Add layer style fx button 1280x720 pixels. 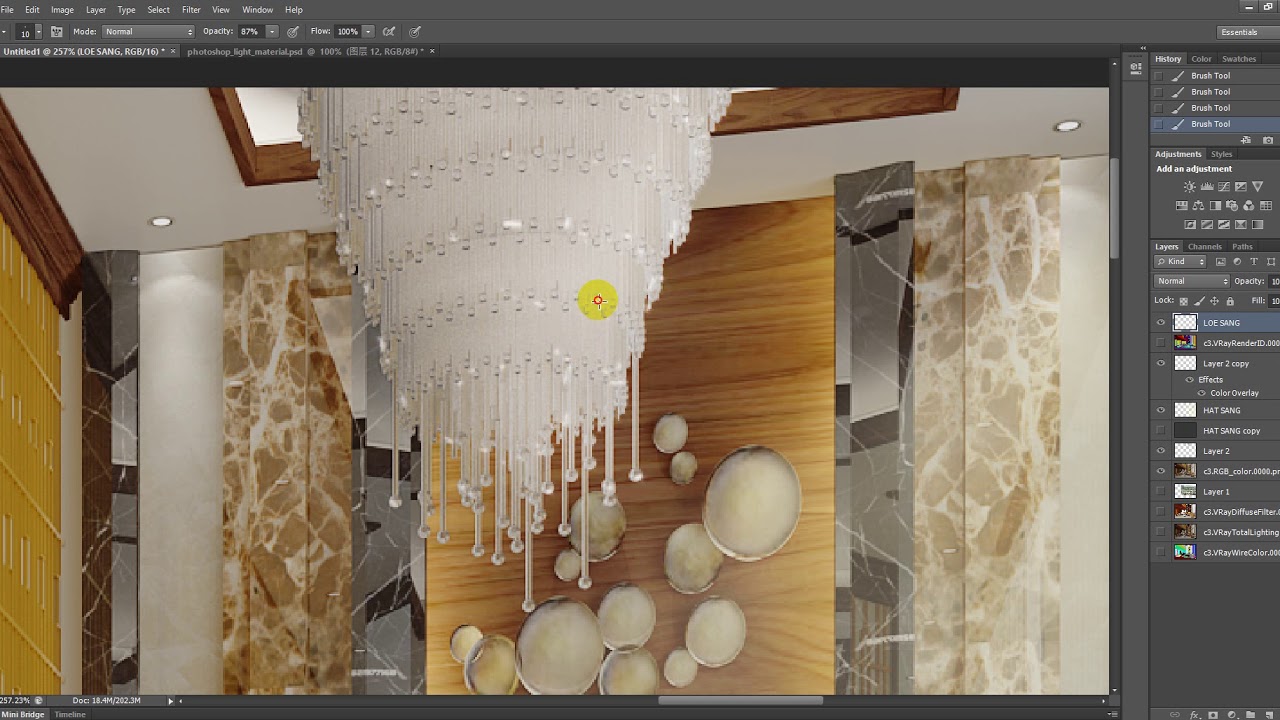(x=1194, y=714)
